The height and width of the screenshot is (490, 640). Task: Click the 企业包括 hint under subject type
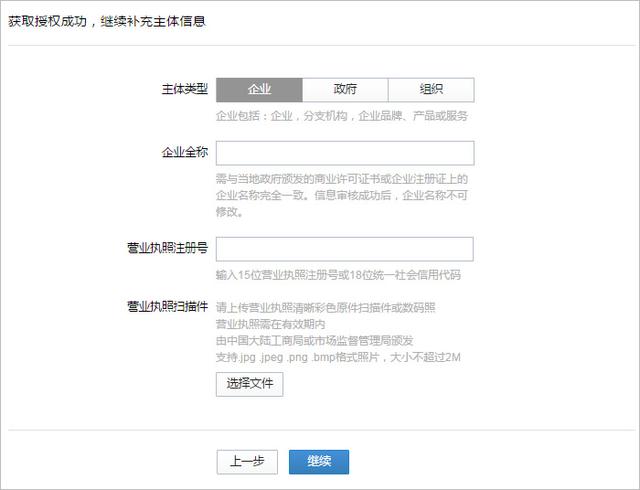tap(343, 115)
